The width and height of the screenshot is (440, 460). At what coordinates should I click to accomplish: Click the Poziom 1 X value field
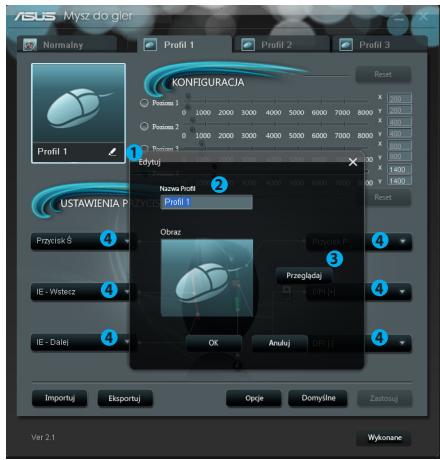tap(399, 99)
